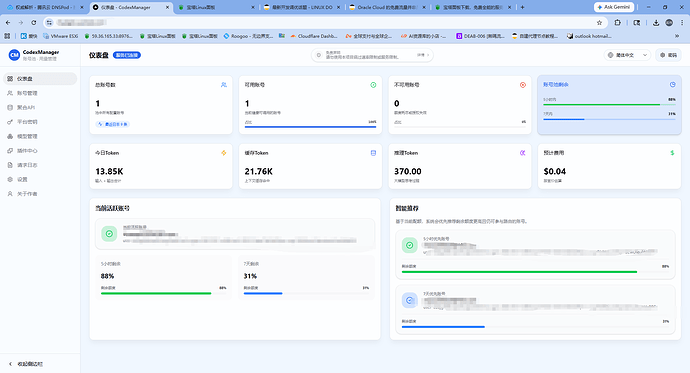Click the 13.85K token value
Viewport: 690px width, 373px height.
pos(109,172)
